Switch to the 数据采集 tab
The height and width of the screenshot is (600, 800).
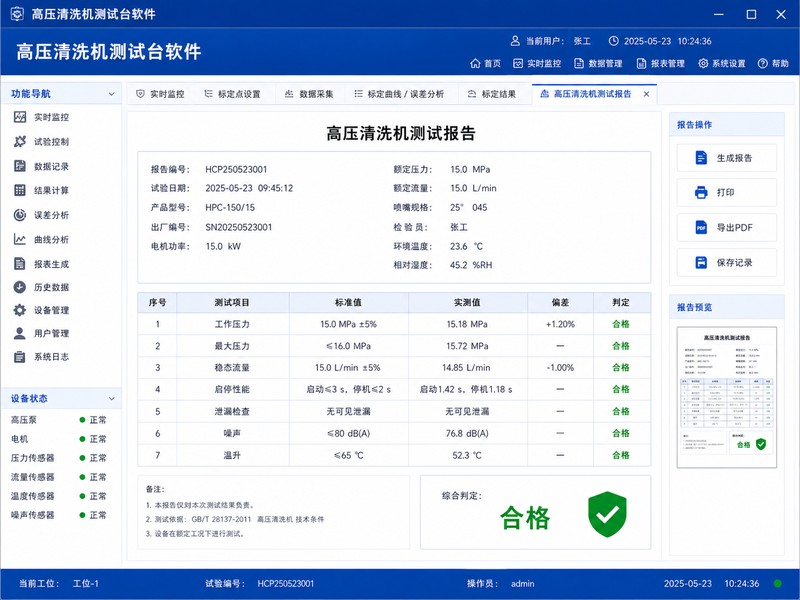309,94
